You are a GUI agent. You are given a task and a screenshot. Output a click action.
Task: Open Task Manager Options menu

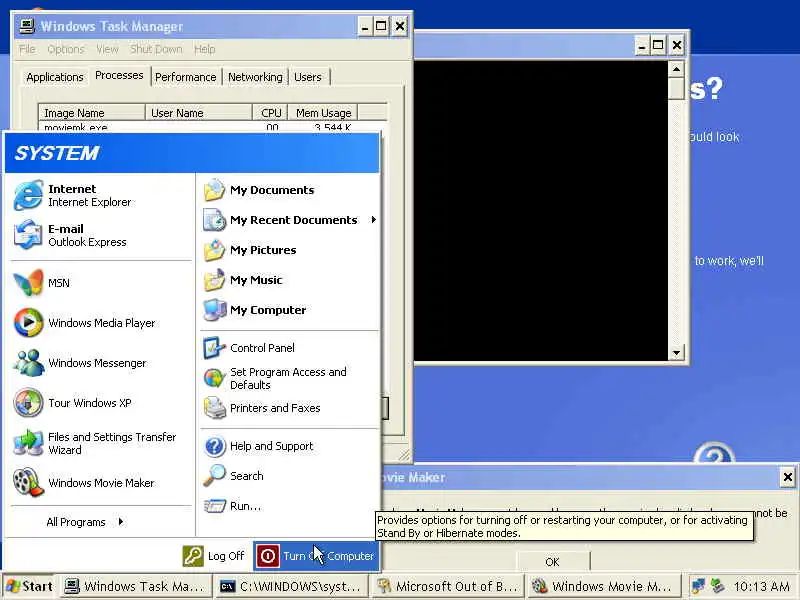point(66,49)
